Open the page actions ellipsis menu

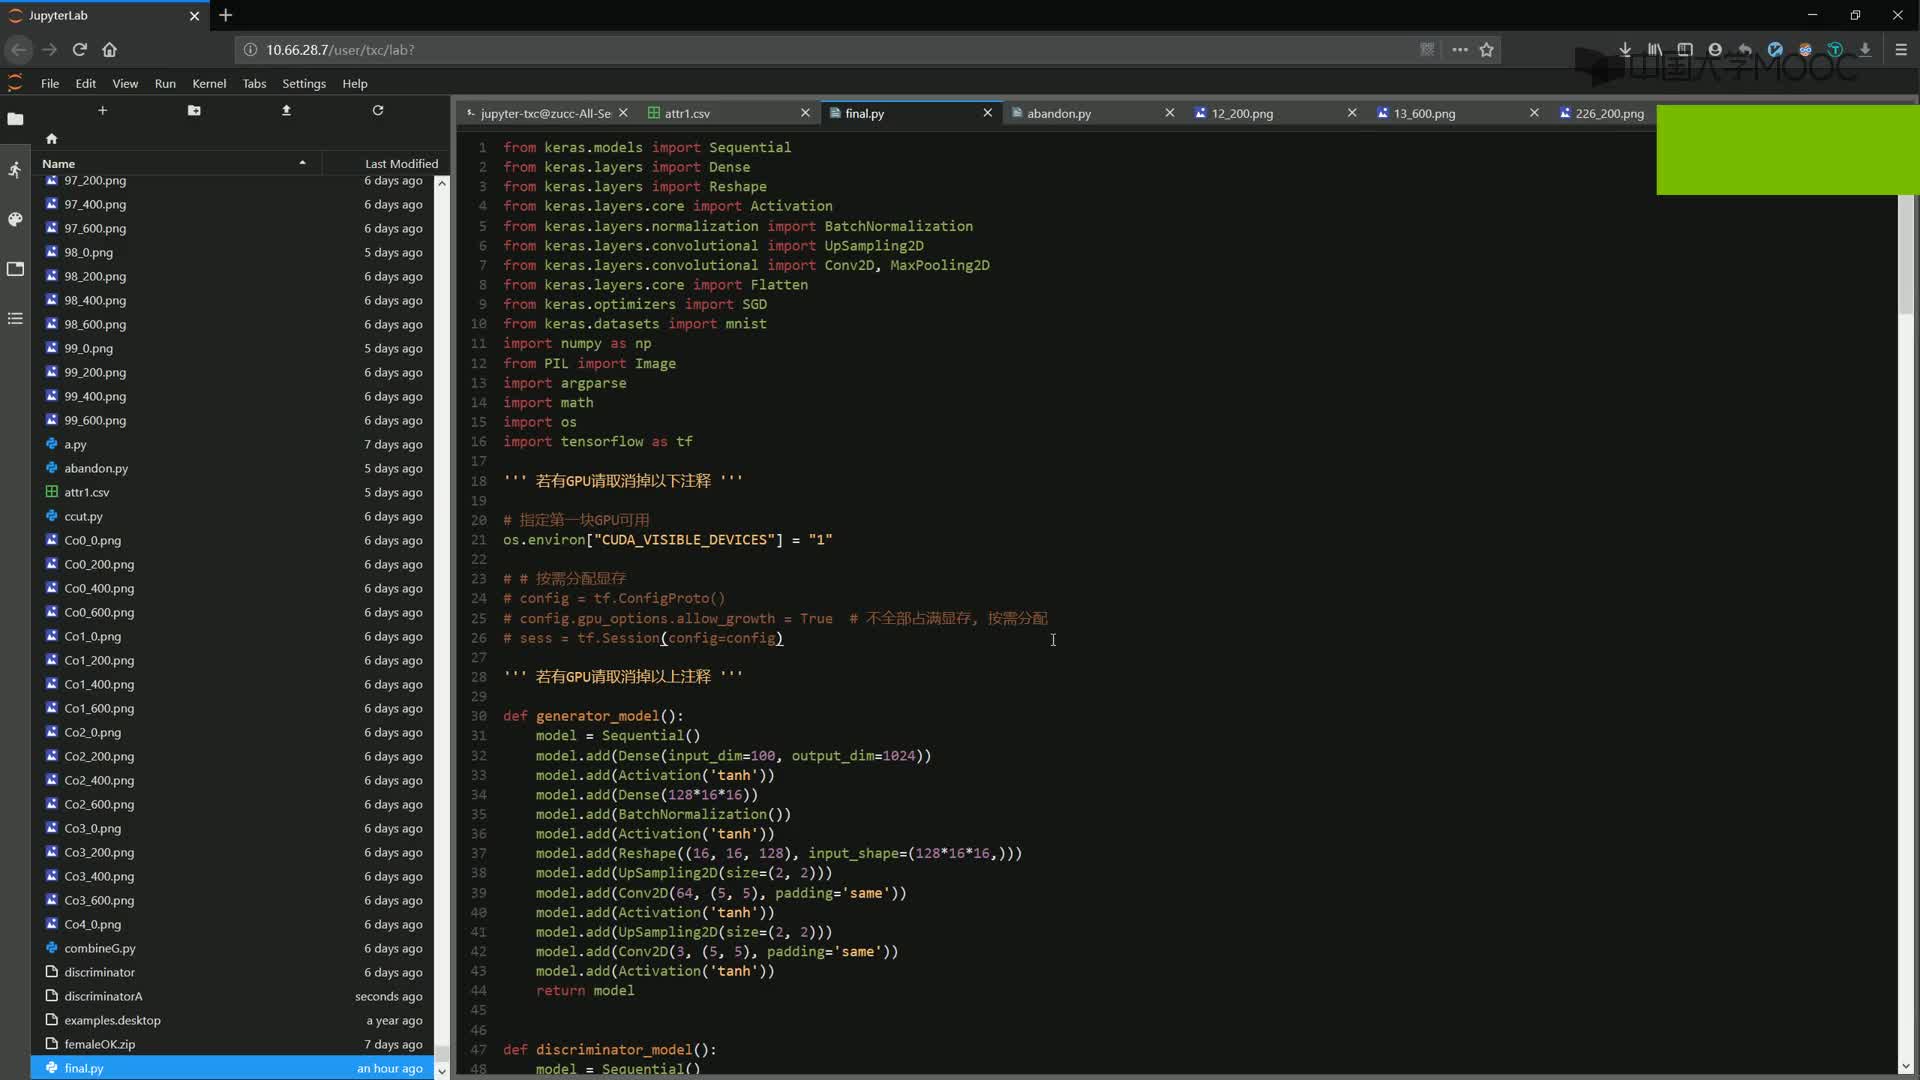coord(1460,49)
